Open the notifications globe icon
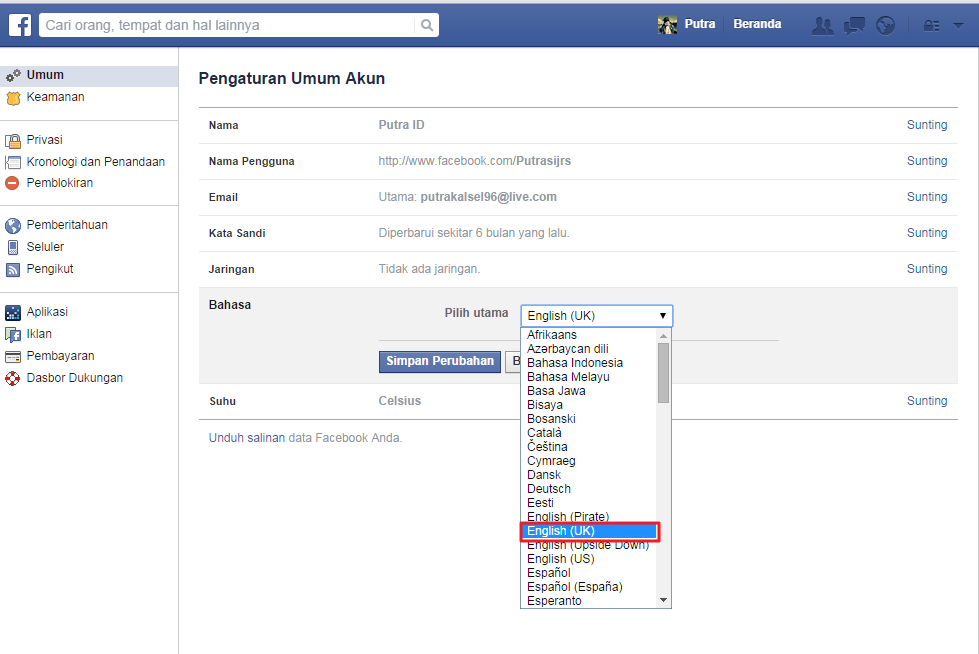 click(885, 23)
